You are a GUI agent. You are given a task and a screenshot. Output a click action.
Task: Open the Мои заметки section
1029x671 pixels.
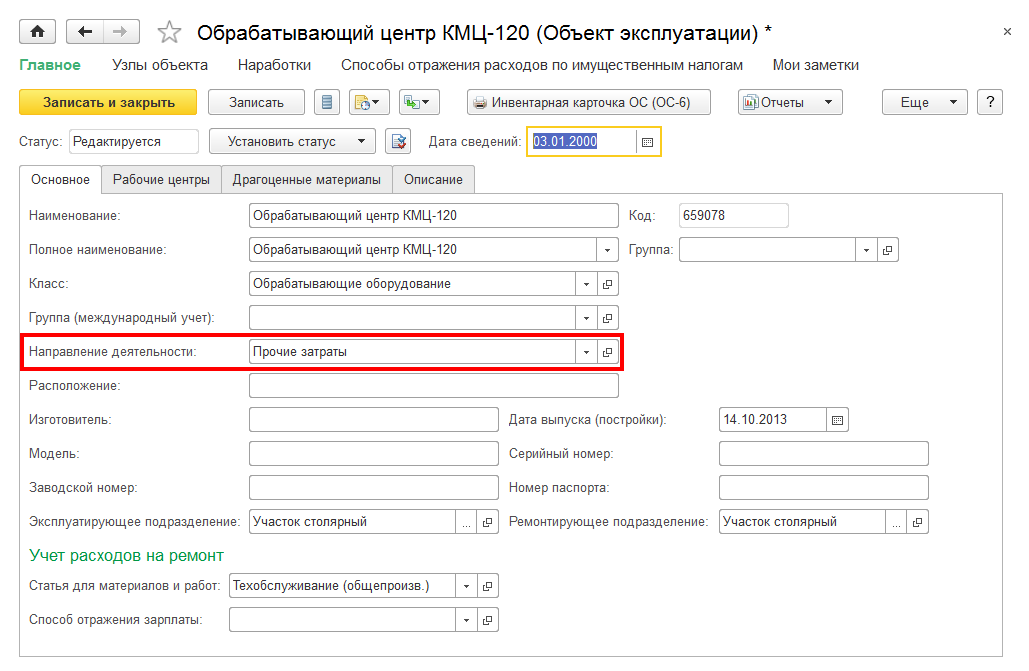pyautogui.click(x=815, y=65)
